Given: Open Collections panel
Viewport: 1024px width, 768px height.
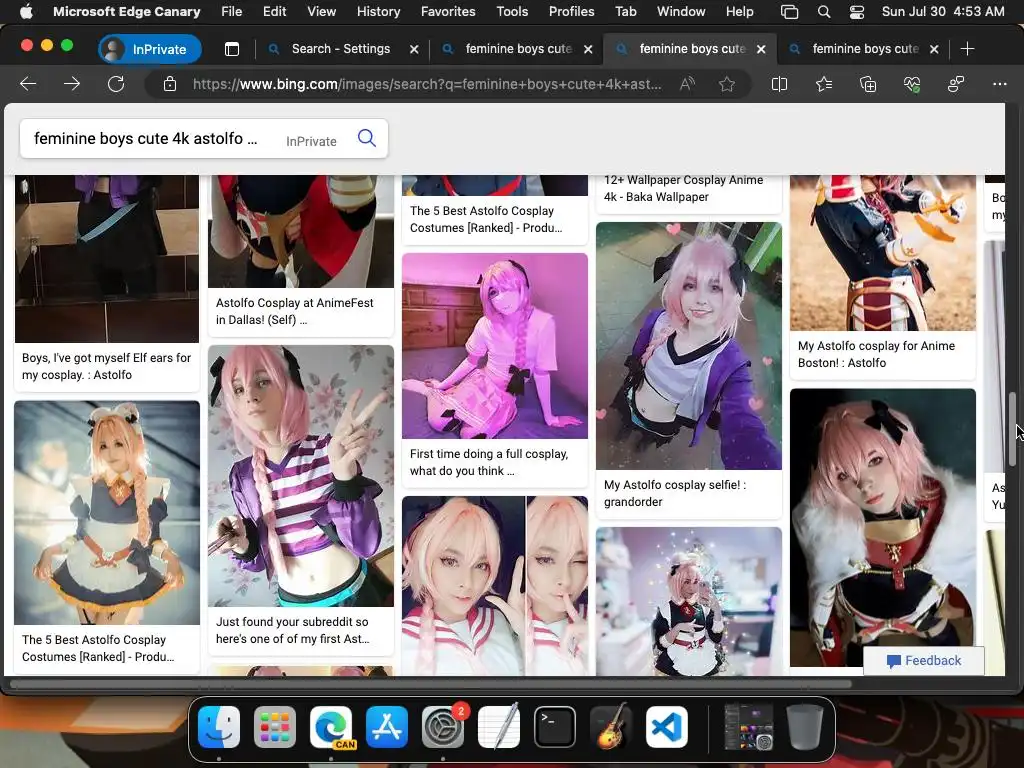Looking at the screenshot, I should pyautogui.click(x=868, y=84).
